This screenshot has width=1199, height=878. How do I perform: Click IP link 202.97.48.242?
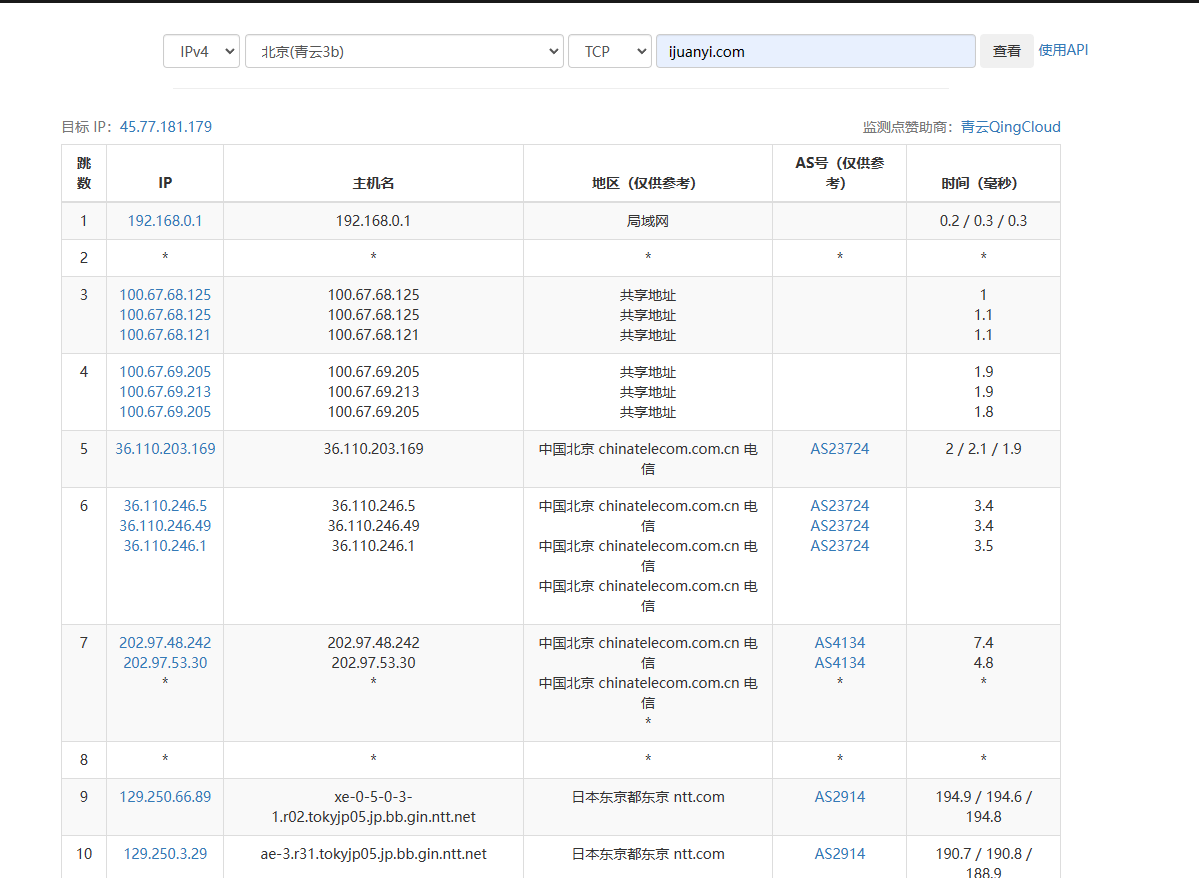click(x=165, y=643)
